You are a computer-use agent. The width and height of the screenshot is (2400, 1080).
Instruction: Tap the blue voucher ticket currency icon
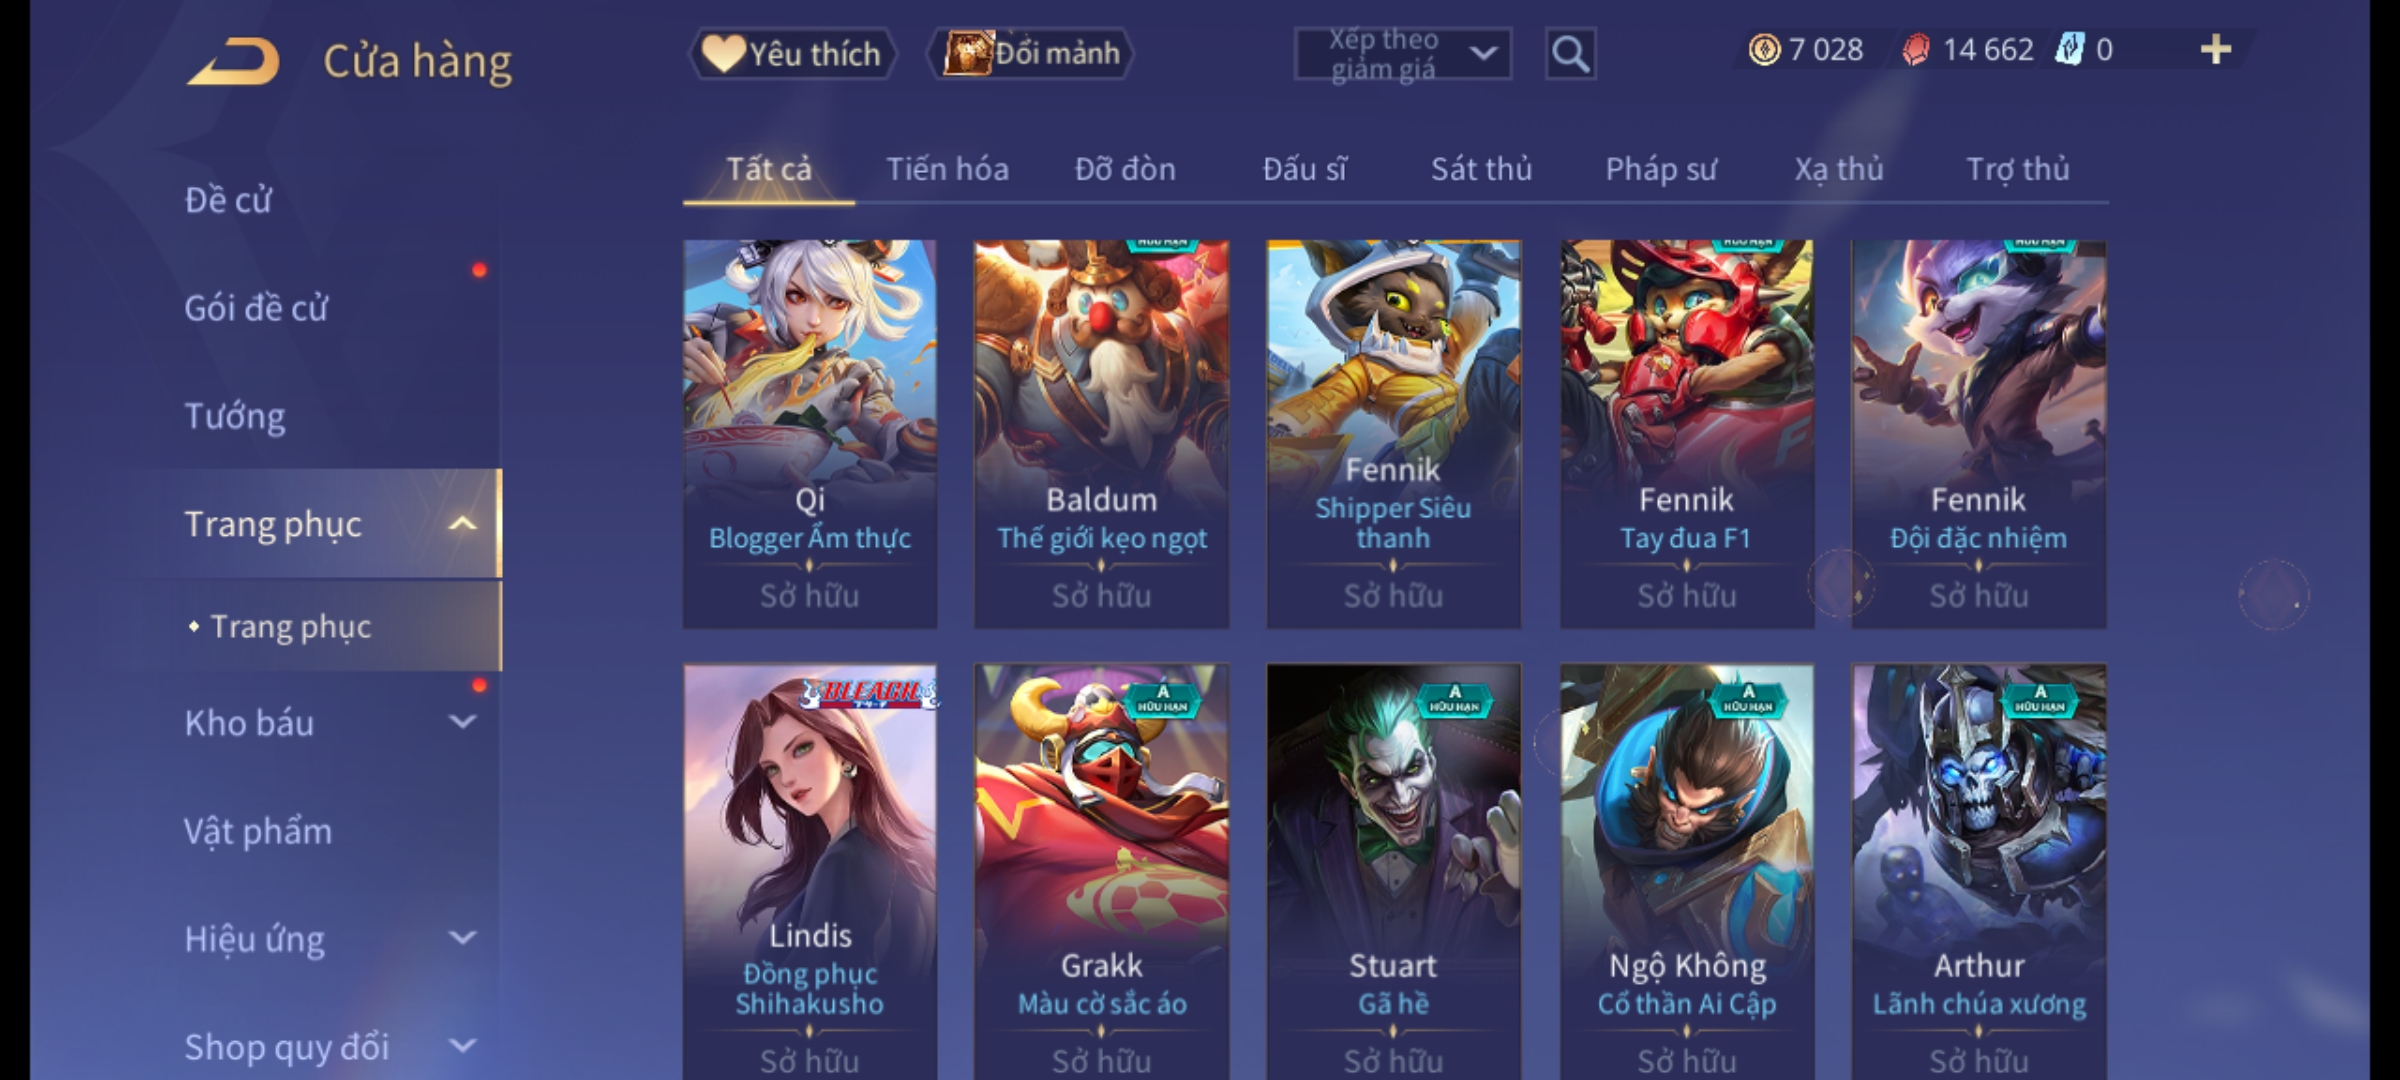tap(2069, 50)
